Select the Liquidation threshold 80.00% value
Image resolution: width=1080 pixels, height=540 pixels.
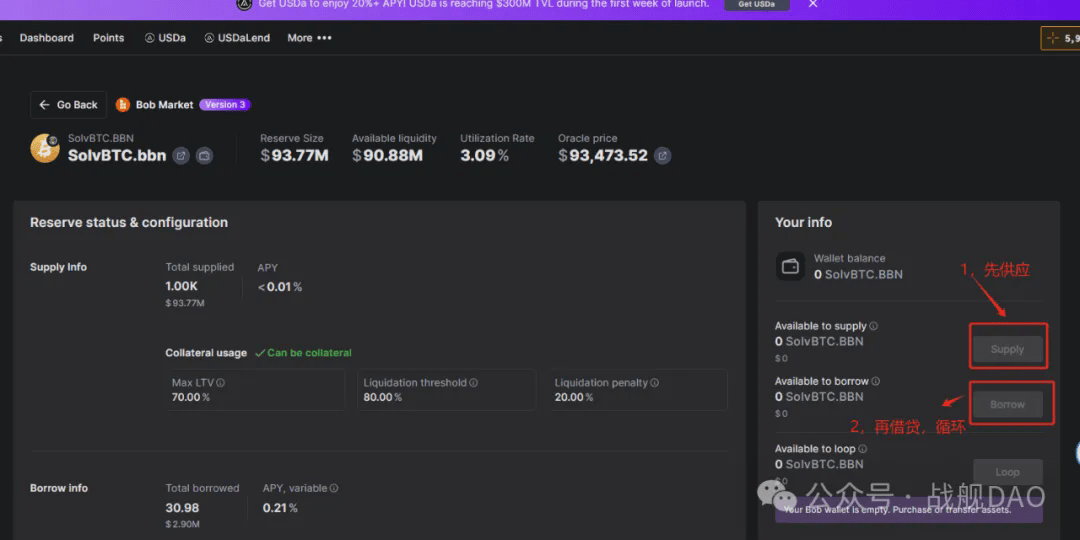(382, 397)
